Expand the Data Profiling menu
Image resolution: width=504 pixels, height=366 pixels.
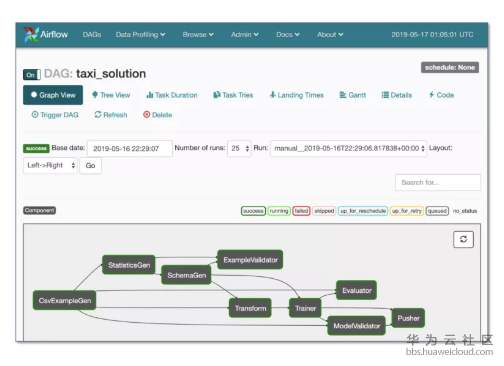[x=140, y=35]
